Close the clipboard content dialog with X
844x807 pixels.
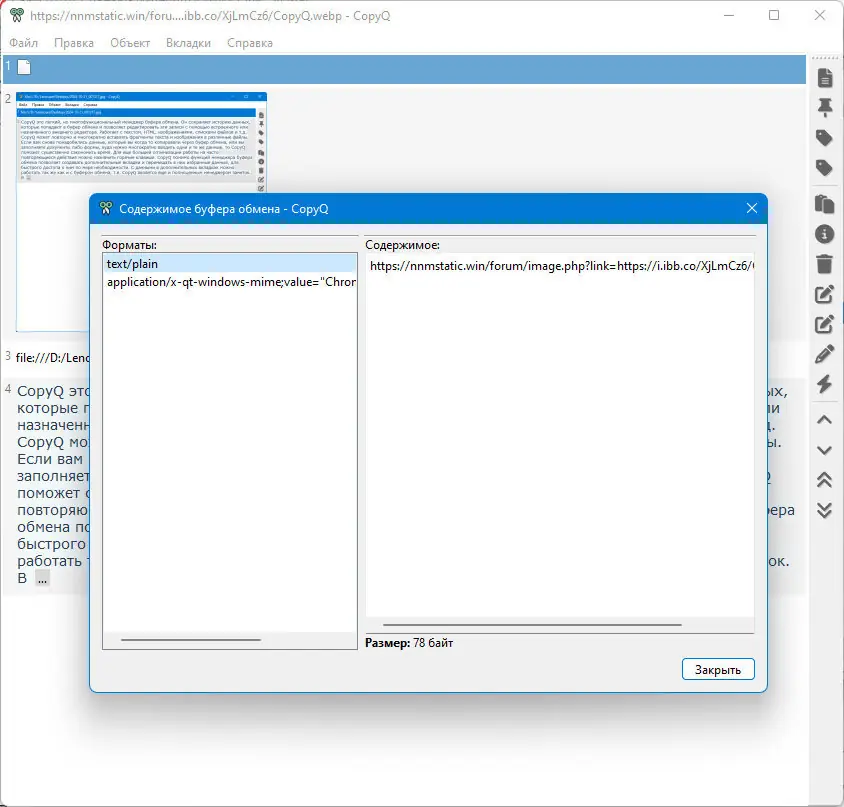click(x=752, y=208)
